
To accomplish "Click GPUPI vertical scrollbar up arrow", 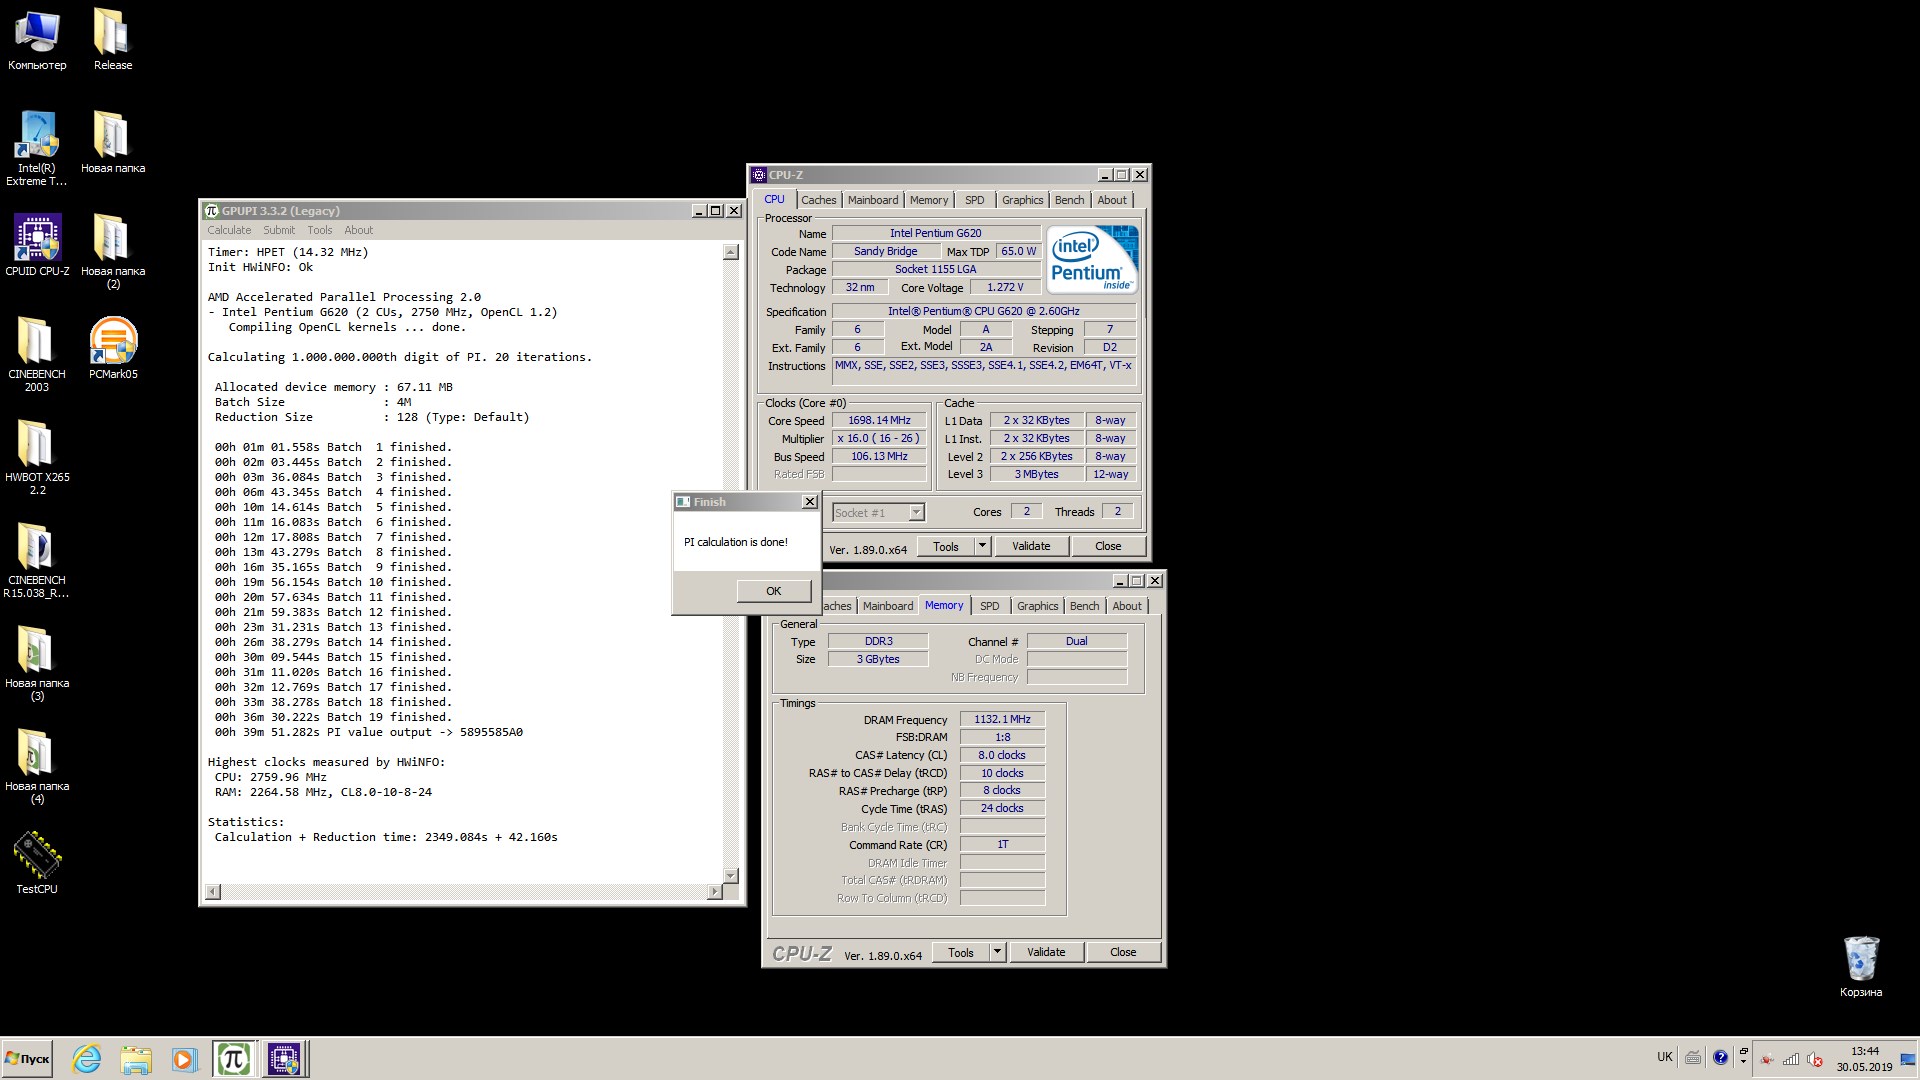I will pyautogui.click(x=730, y=252).
